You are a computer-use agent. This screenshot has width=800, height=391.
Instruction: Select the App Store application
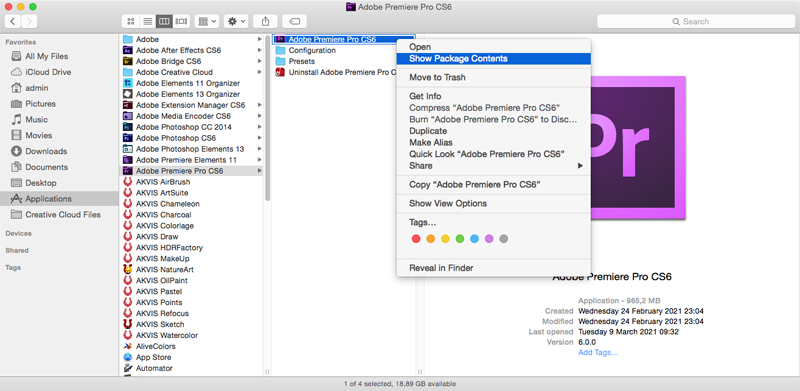coord(154,357)
